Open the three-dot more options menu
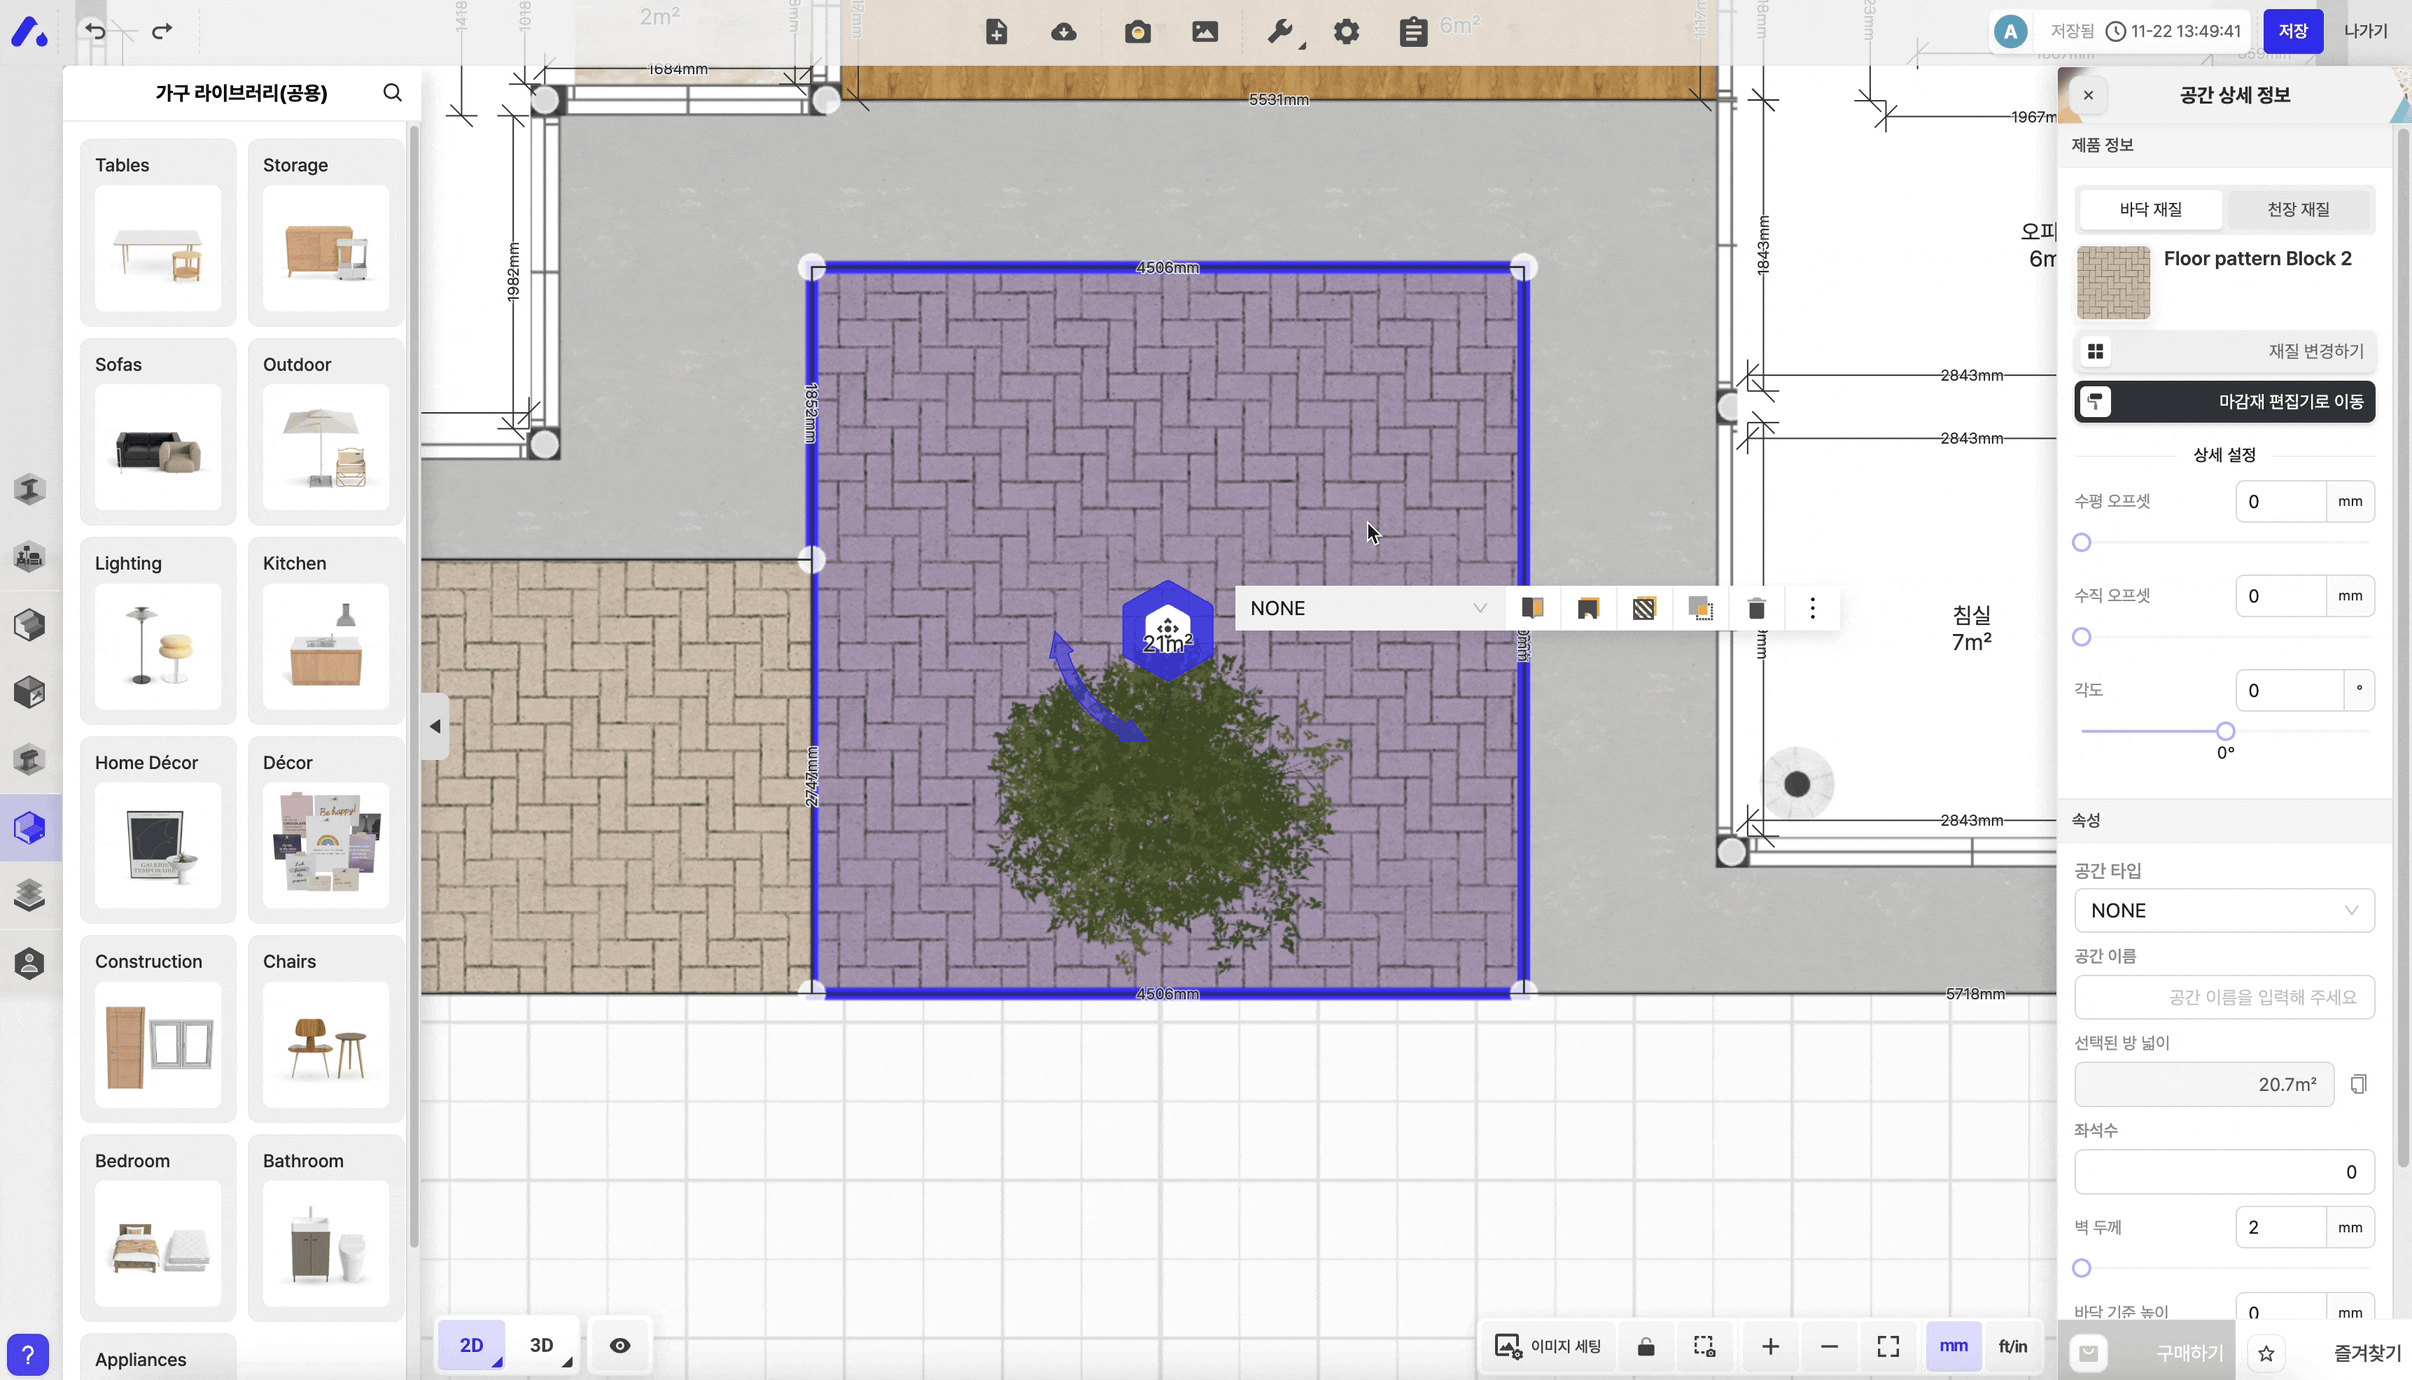 click(1812, 608)
